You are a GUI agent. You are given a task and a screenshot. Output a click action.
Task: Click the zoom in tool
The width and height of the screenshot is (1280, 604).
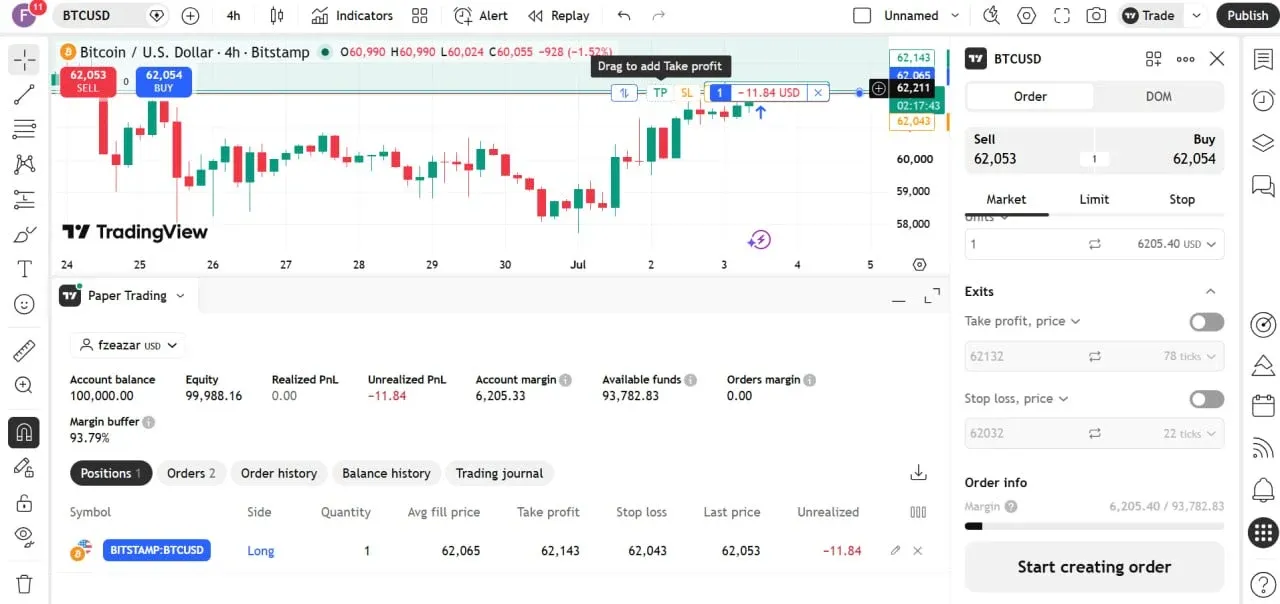[x=24, y=386]
